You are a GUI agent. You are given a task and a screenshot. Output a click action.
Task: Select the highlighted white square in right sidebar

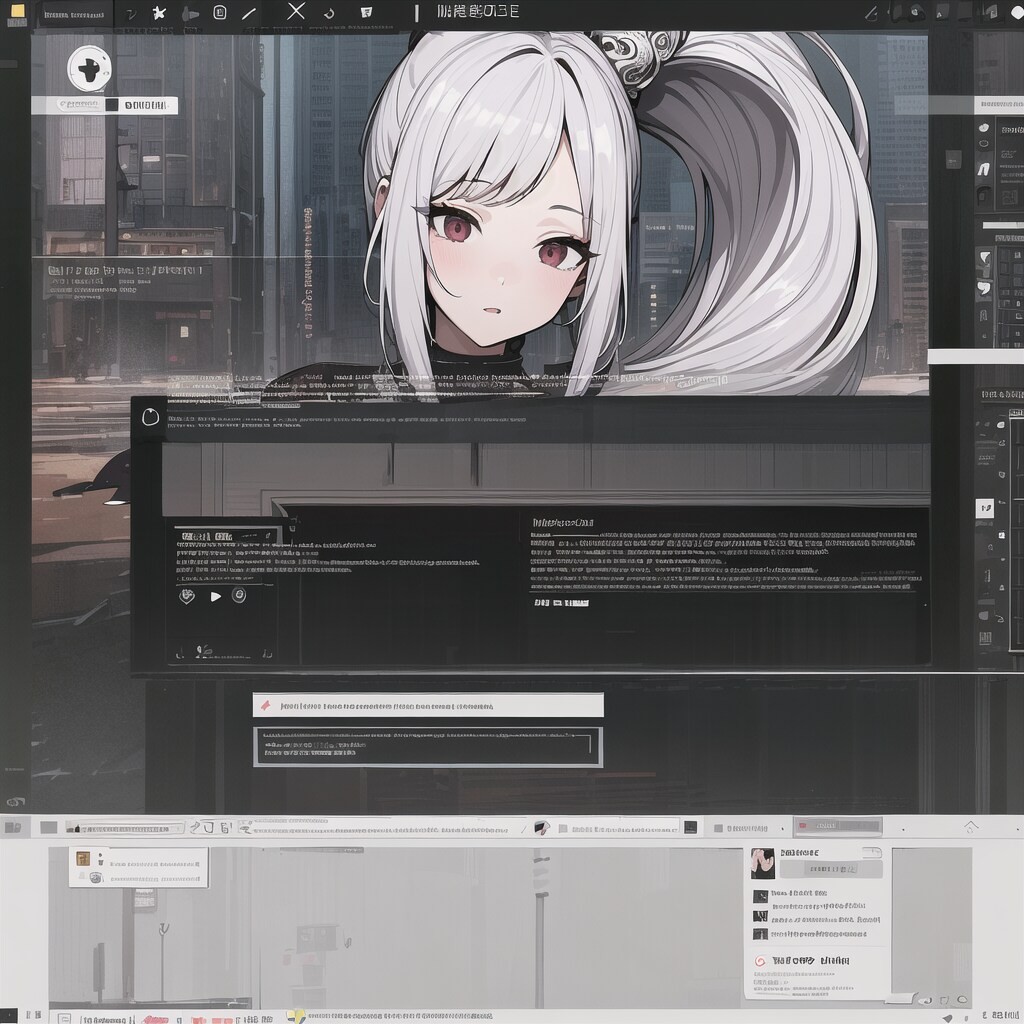[x=984, y=508]
